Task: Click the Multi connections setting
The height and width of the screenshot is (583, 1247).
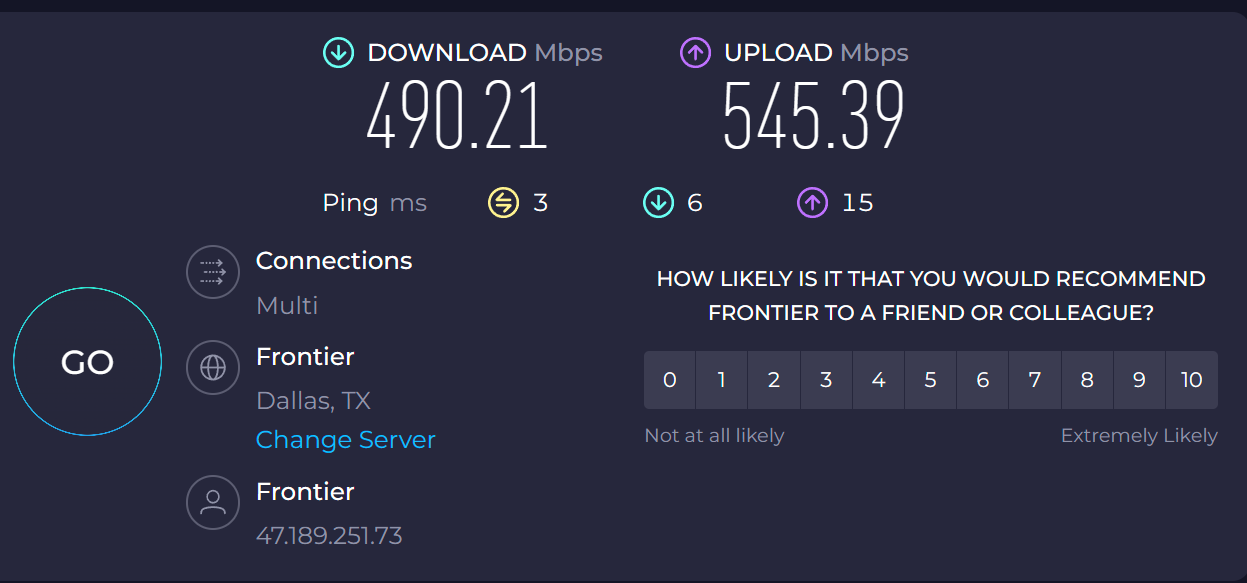Action: click(x=287, y=305)
